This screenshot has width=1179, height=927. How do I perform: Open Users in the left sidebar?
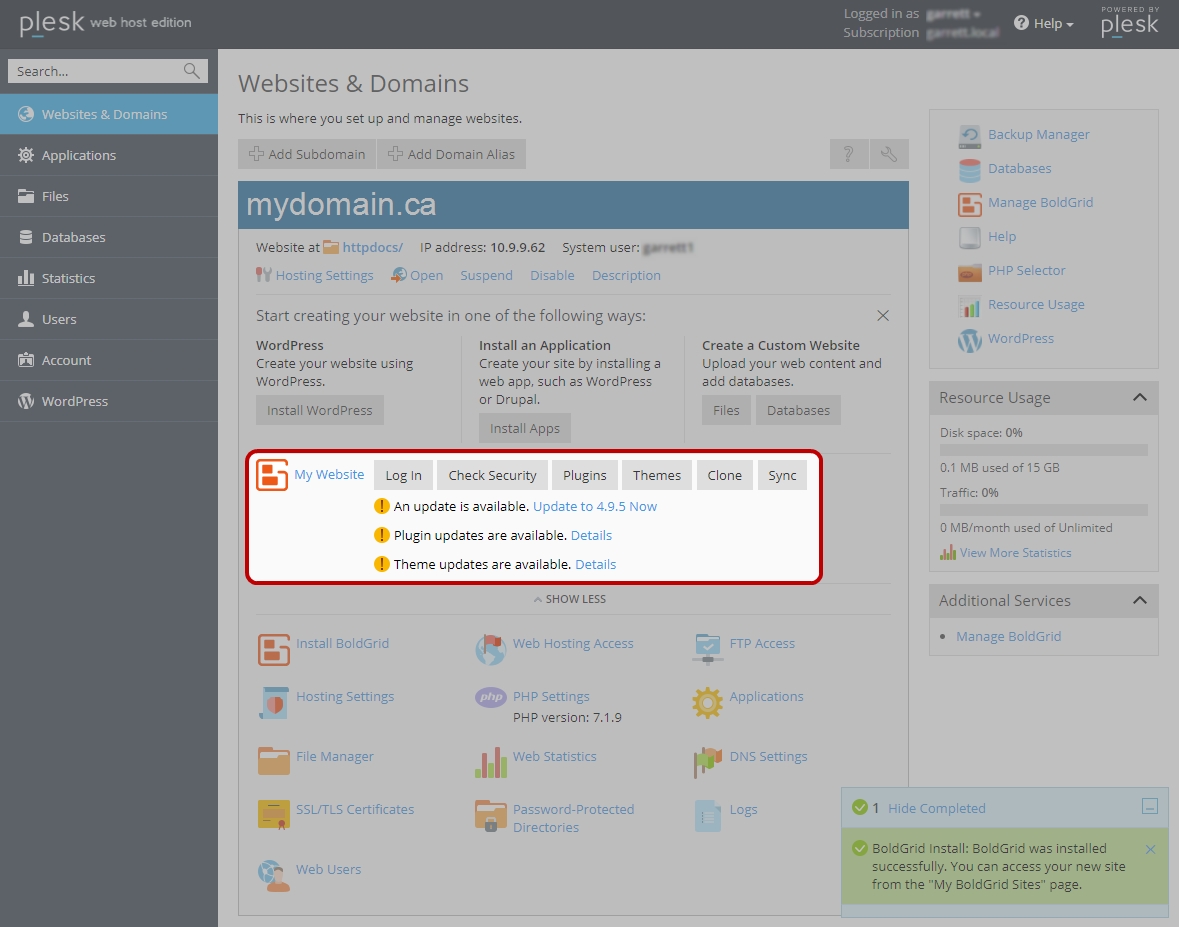point(109,319)
